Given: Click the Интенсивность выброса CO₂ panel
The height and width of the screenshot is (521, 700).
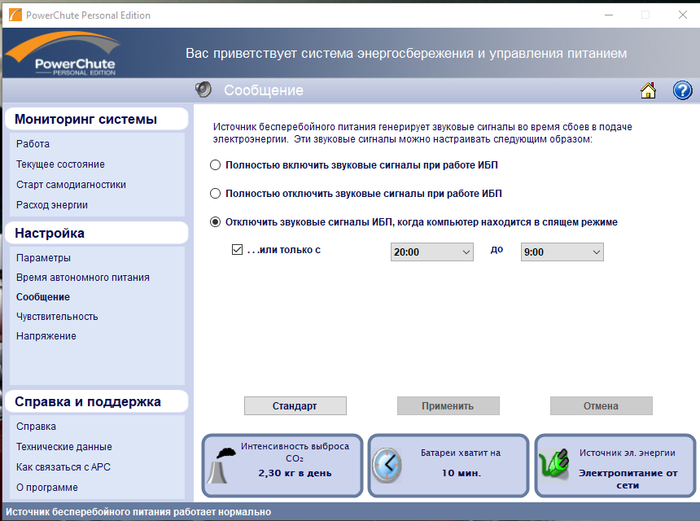Looking at the screenshot, I should point(283,465).
